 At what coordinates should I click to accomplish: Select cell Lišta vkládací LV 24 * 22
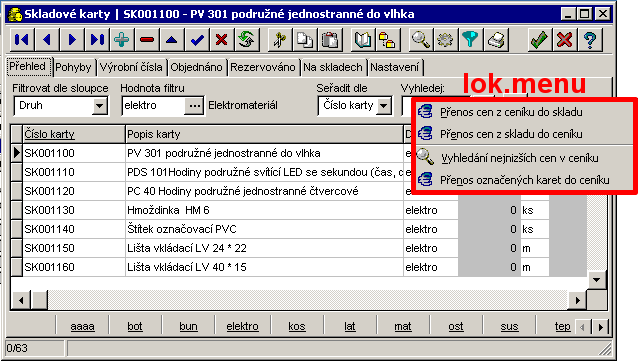pyautogui.click(x=264, y=248)
